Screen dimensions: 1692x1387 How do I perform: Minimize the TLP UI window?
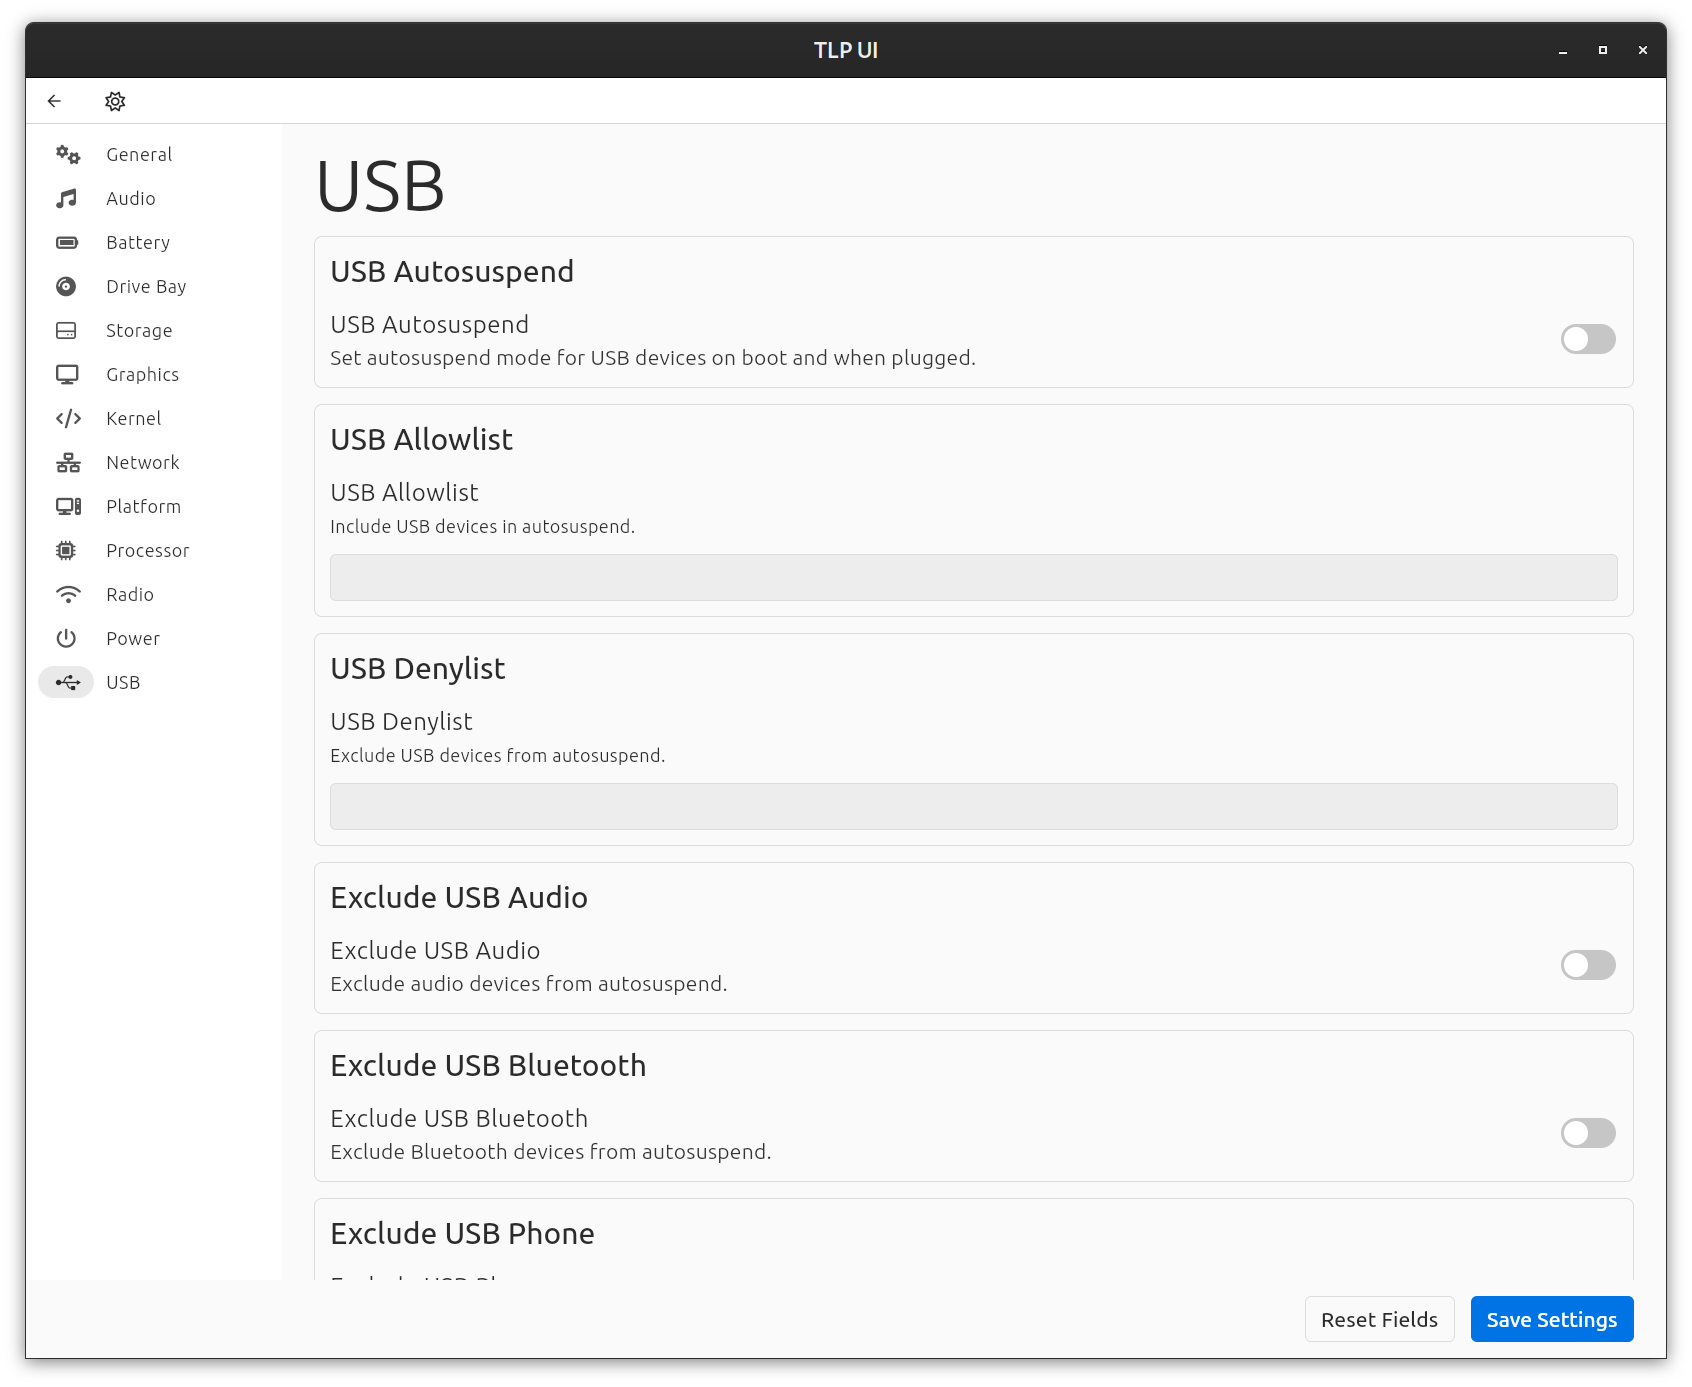(1563, 50)
